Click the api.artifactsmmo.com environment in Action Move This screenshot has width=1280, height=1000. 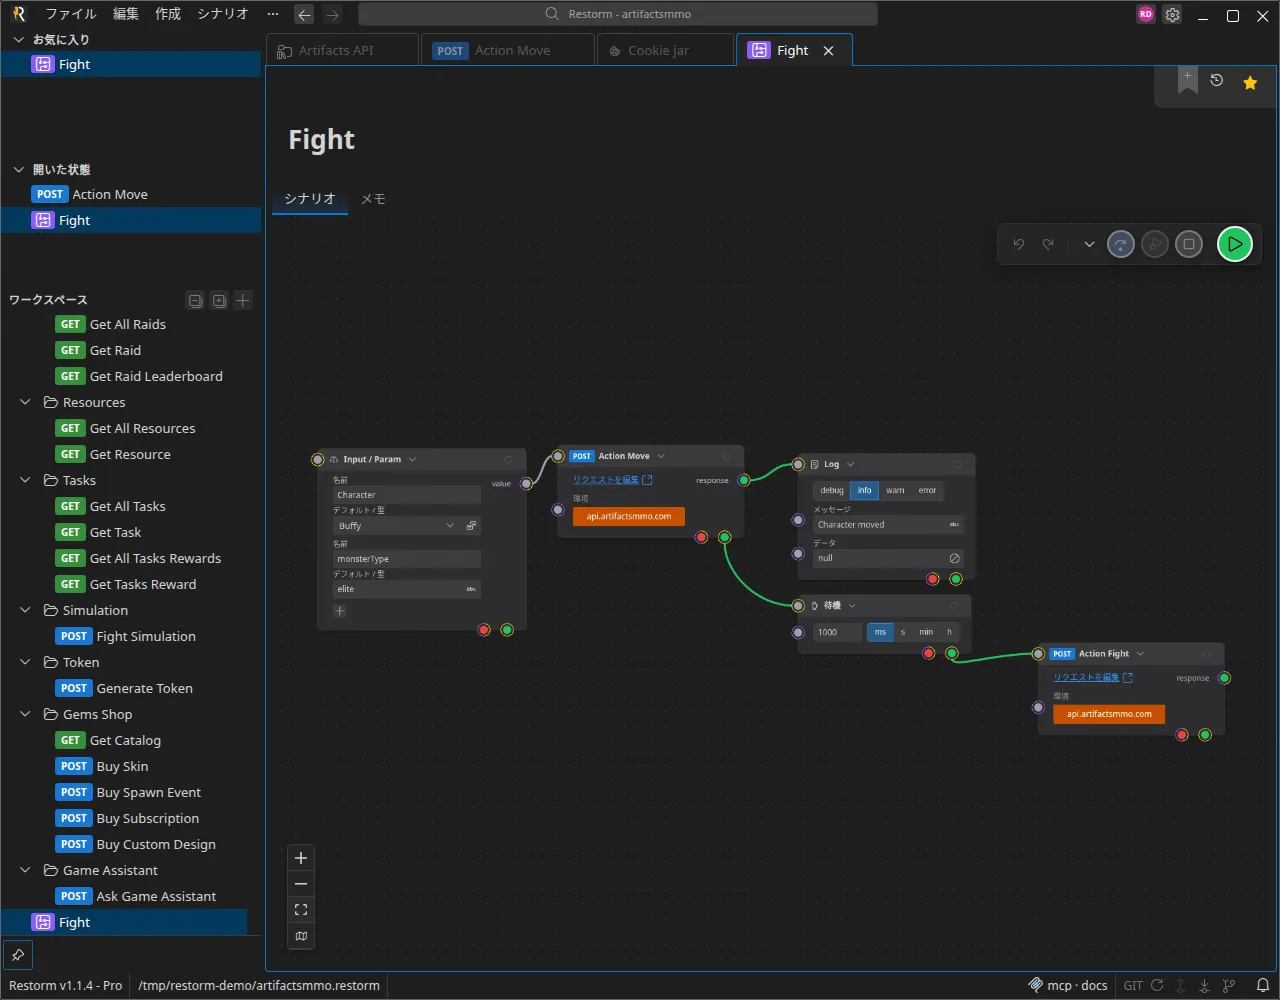tap(629, 516)
